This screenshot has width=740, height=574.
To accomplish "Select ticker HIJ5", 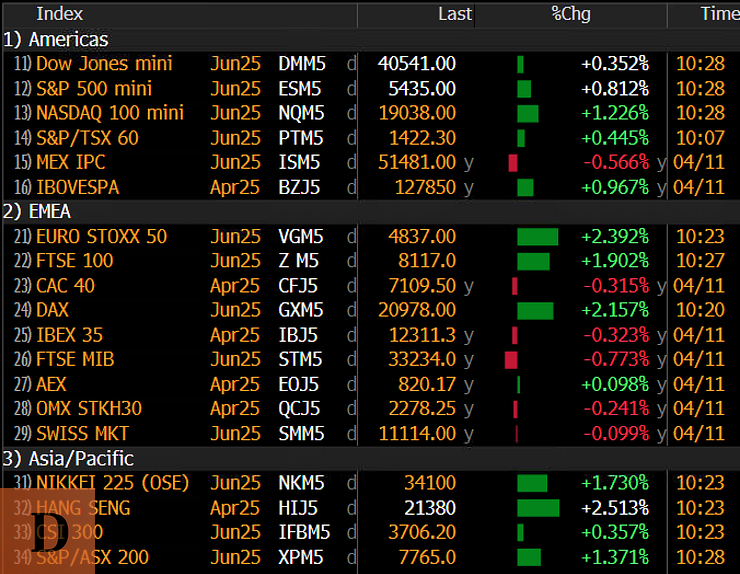I will point(297,508).
